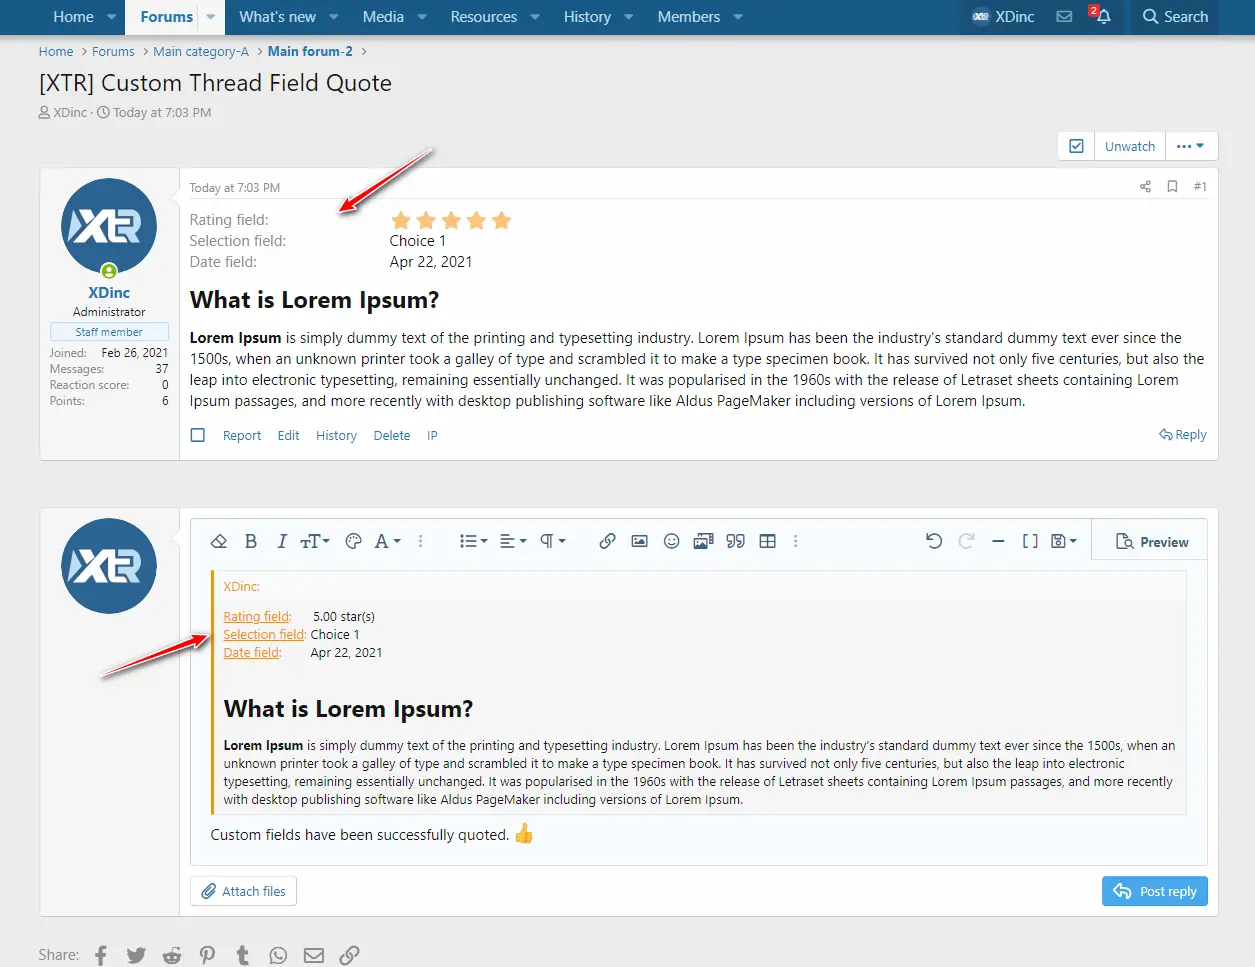
Task: Expand the Forums nav dropdown arrow
Action: 211,17
